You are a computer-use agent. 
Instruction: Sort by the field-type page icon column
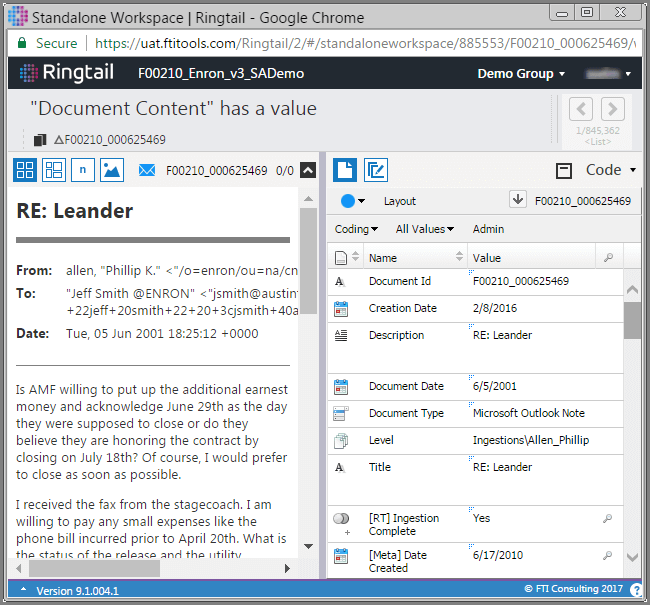pos(346,258)
